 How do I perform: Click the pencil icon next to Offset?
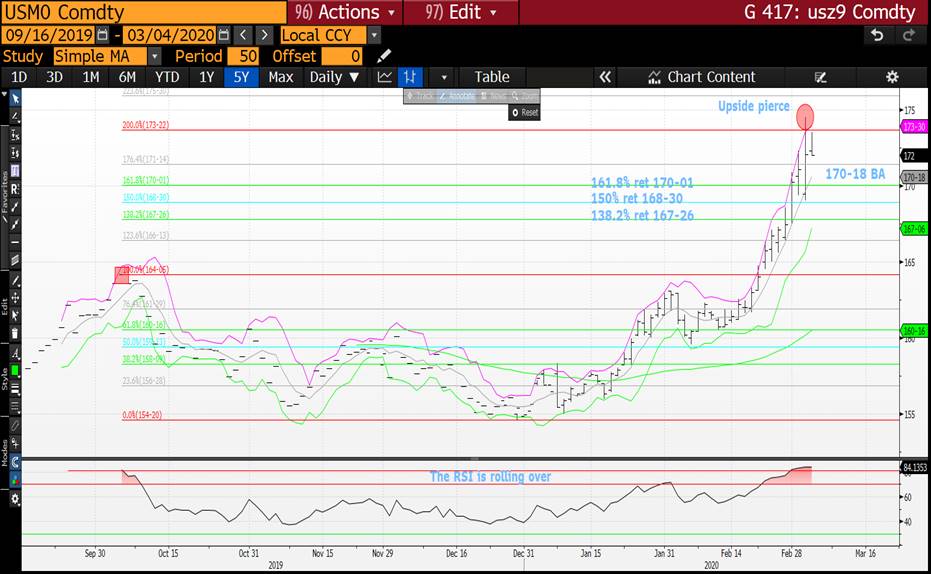[384, 56]
